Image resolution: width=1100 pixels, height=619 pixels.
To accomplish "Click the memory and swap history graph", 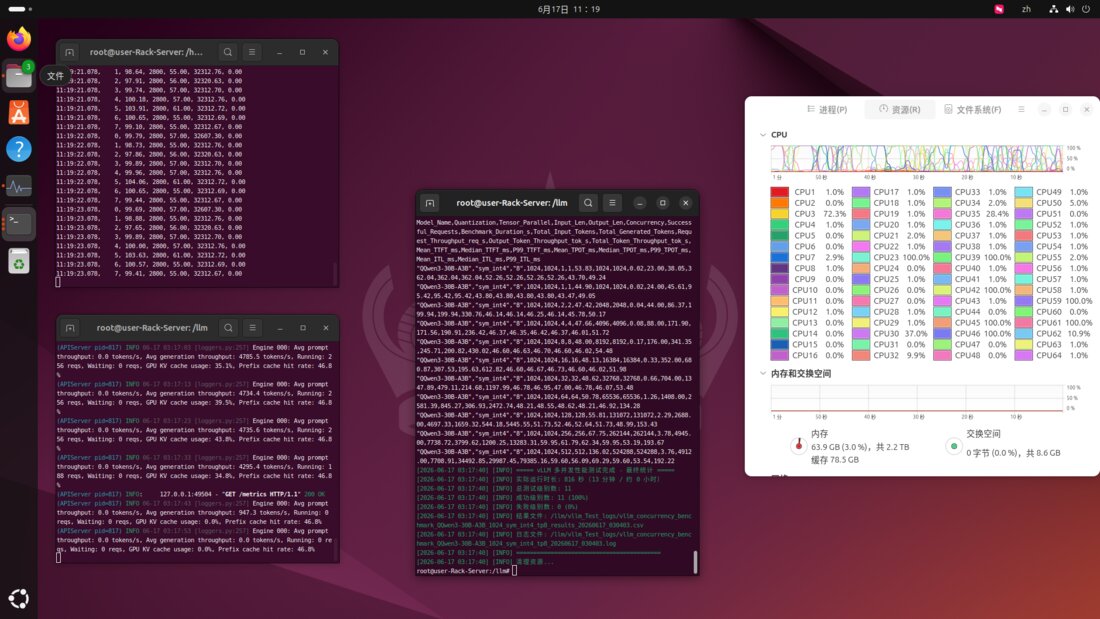I will coord(916,398).
